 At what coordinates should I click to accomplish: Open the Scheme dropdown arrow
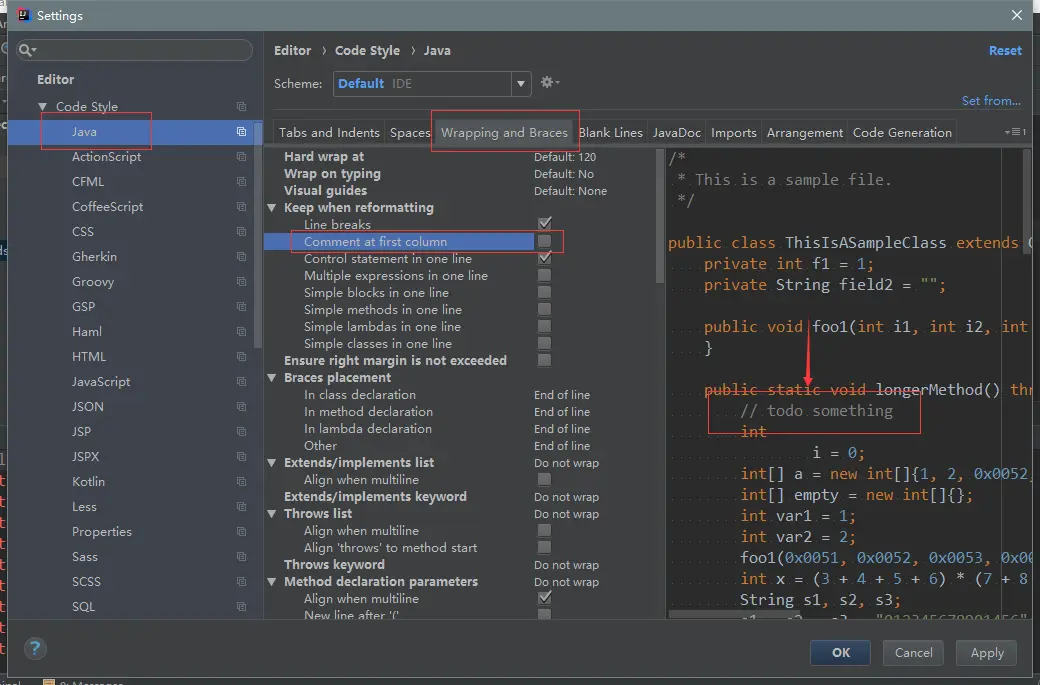[x=521, y=84]
